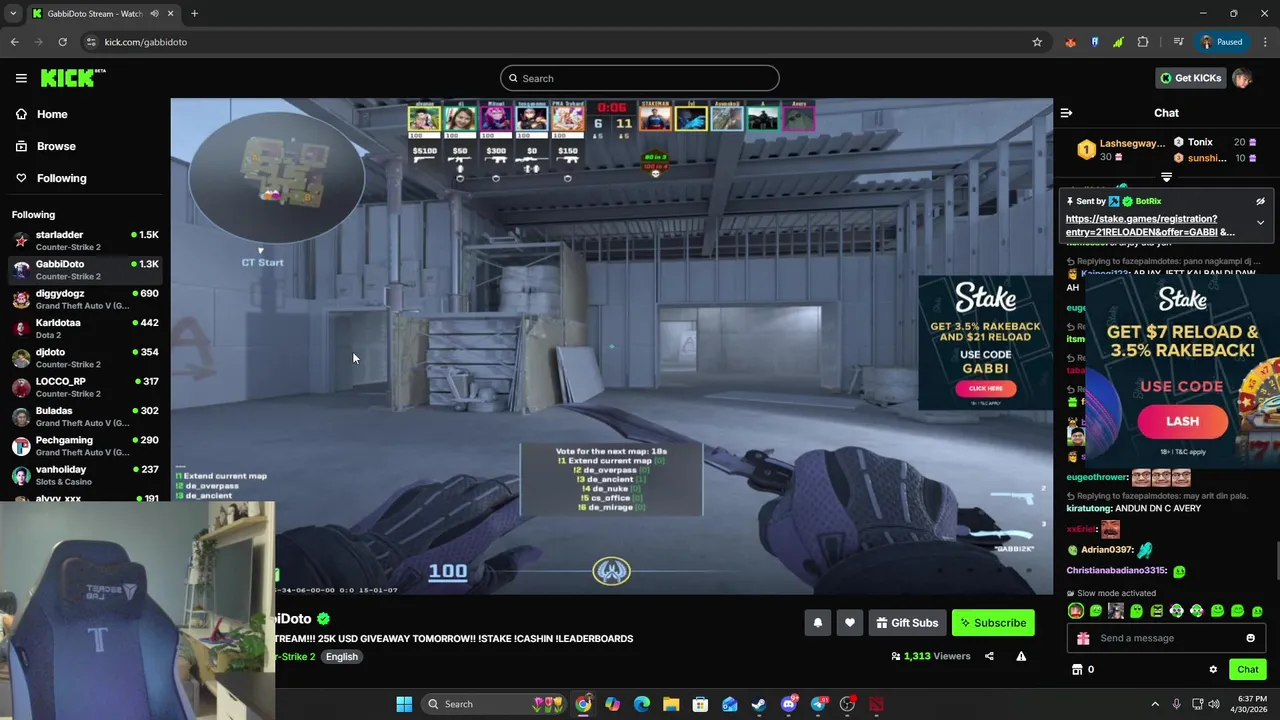The image size is (1280, 720).
Task: Open a new browser tab
Action: pos(194,13)
